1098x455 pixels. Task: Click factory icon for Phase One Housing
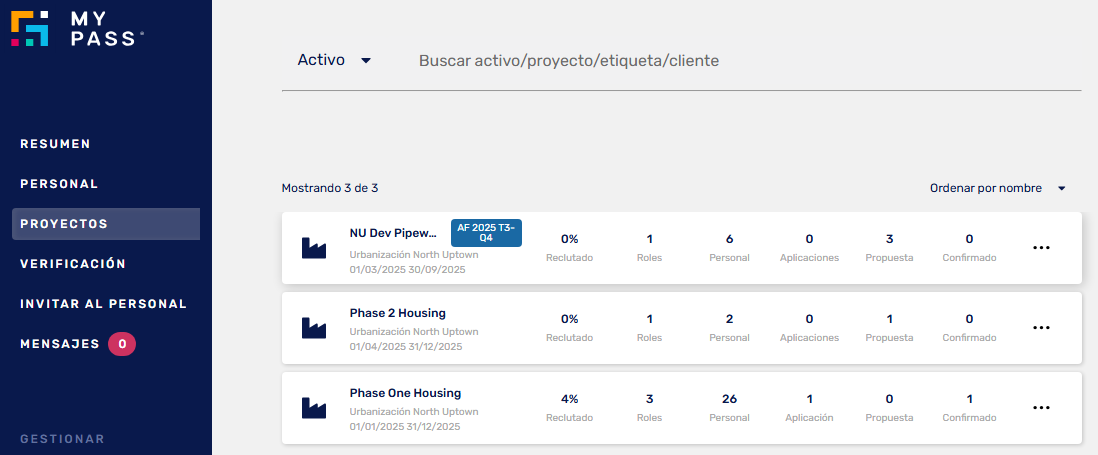coord(314,408)
